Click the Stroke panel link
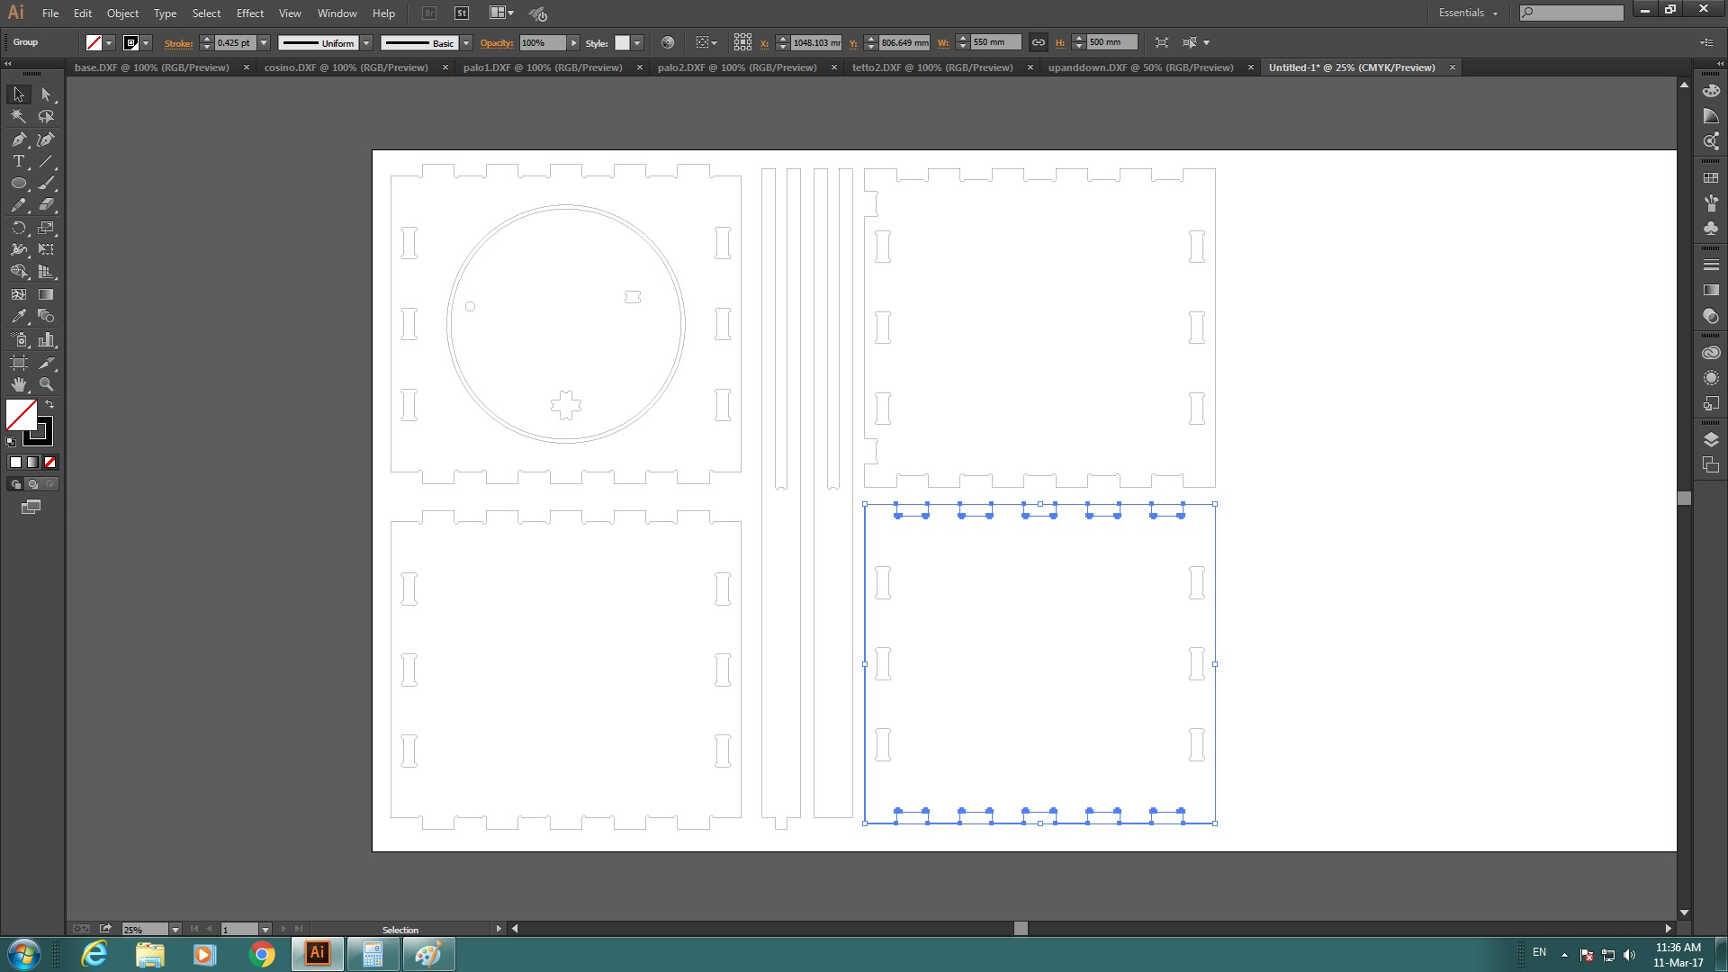The height and width of the screenshot is (972, 1728). [x=178, y=43]
